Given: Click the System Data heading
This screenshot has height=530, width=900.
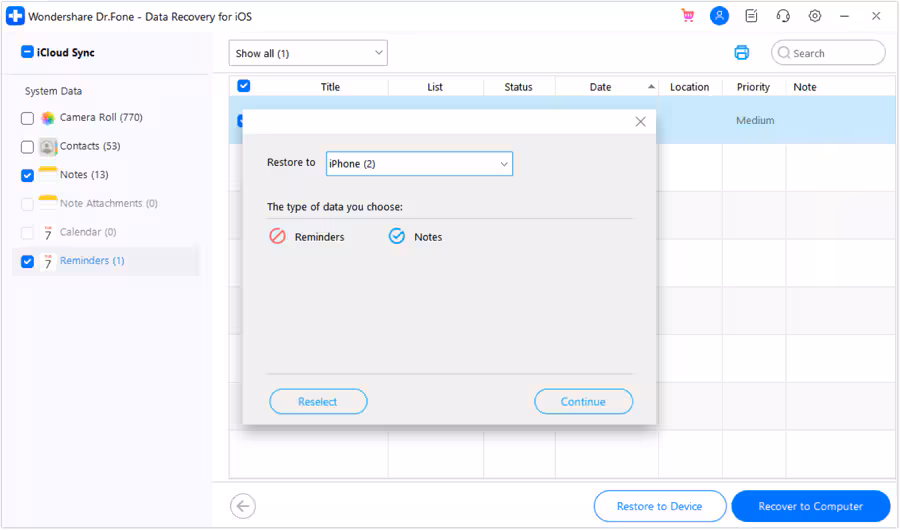Looking at the screenshot, I should [53, 91].
